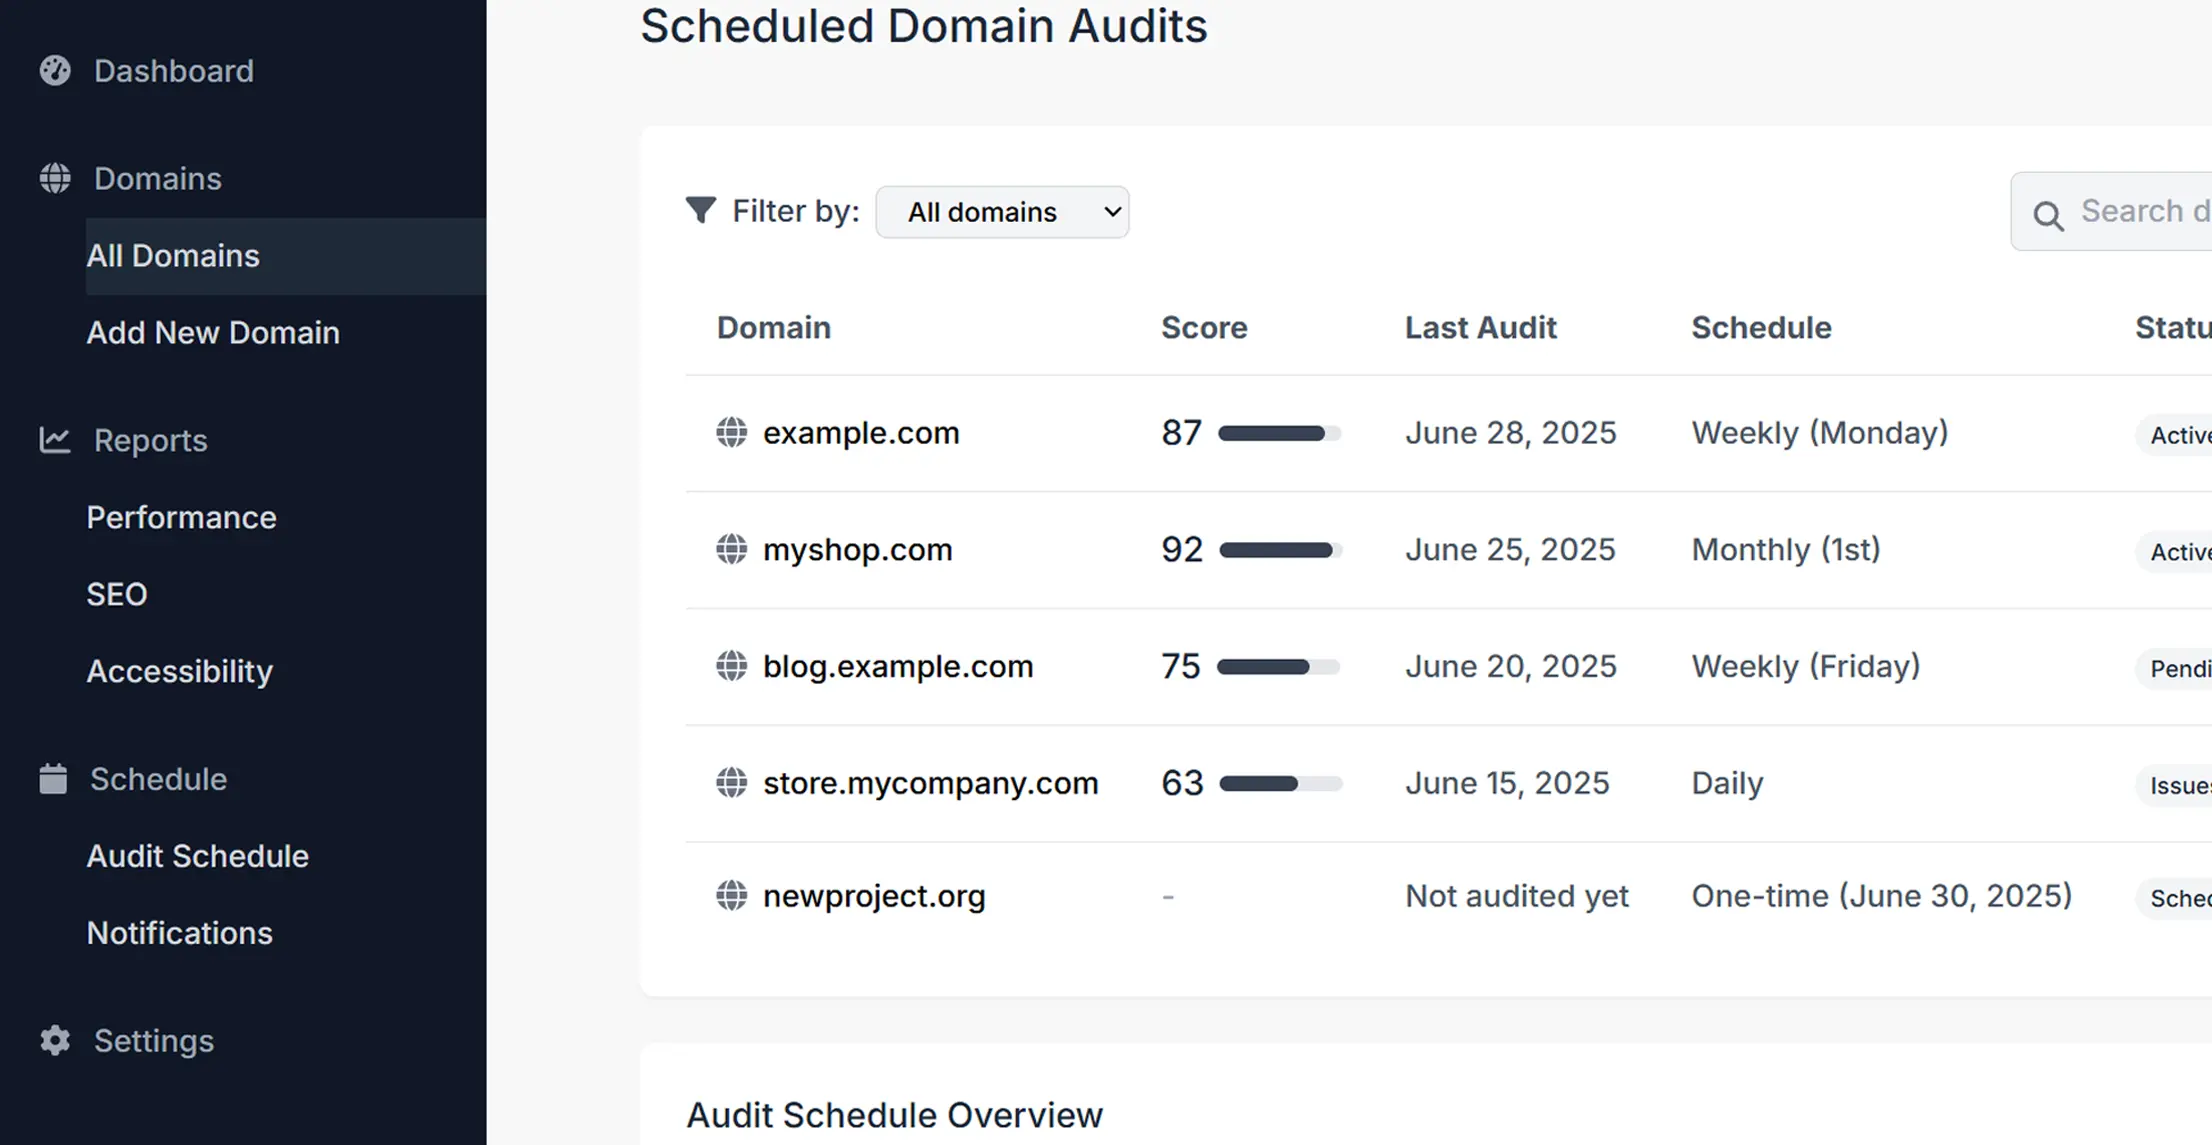Select All Domains in the sidebar
Image resolution: width=2212 pixels, height=1145 pixels.
[x=174, y=256]
